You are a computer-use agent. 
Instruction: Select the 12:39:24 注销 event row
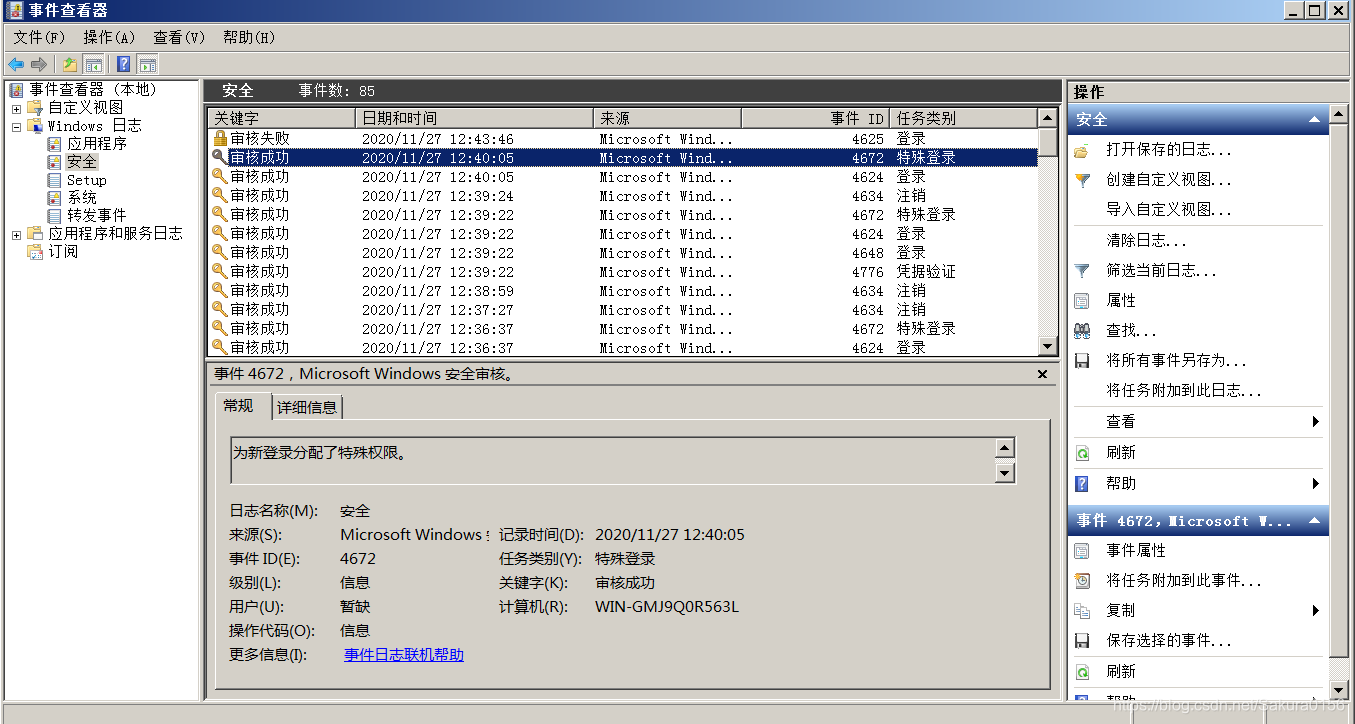coord(623,196)
